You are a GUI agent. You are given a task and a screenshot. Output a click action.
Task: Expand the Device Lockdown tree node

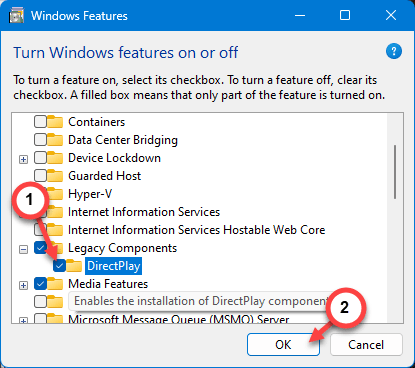coord(23,160)
